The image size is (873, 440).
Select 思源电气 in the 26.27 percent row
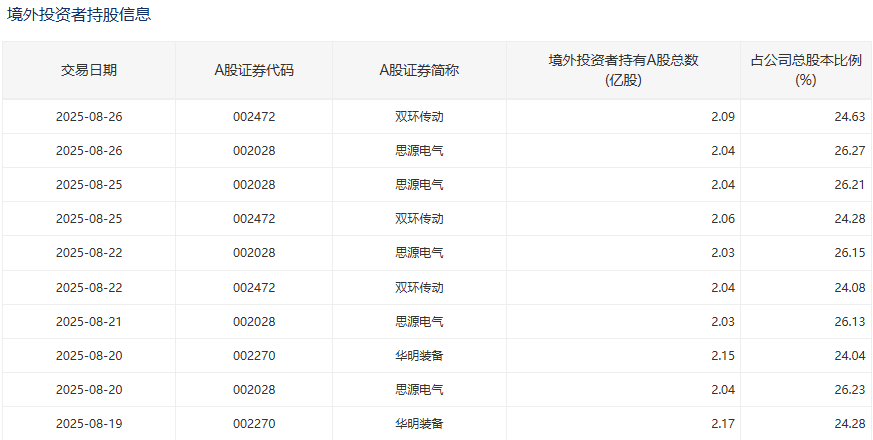click(419, 151)
